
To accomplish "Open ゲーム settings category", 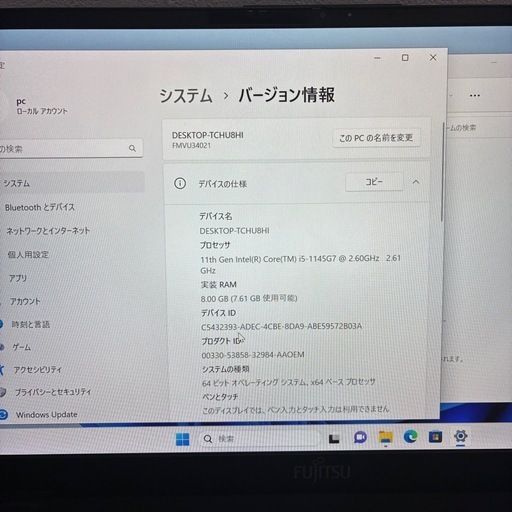I will [21, 347].
